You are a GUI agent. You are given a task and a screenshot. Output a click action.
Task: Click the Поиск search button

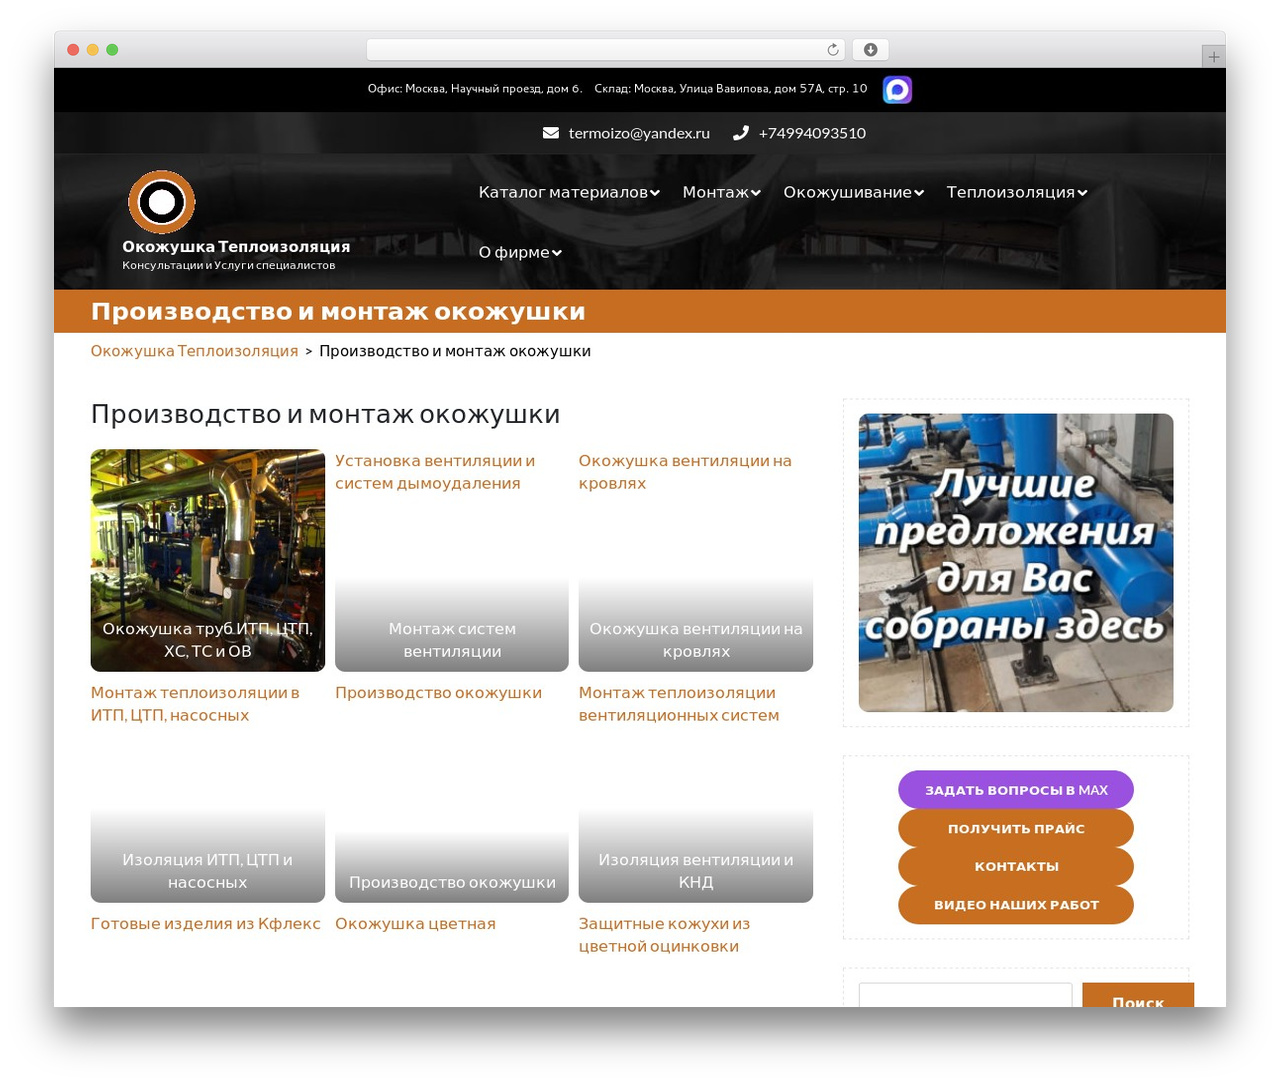[x=1138, y=995]
